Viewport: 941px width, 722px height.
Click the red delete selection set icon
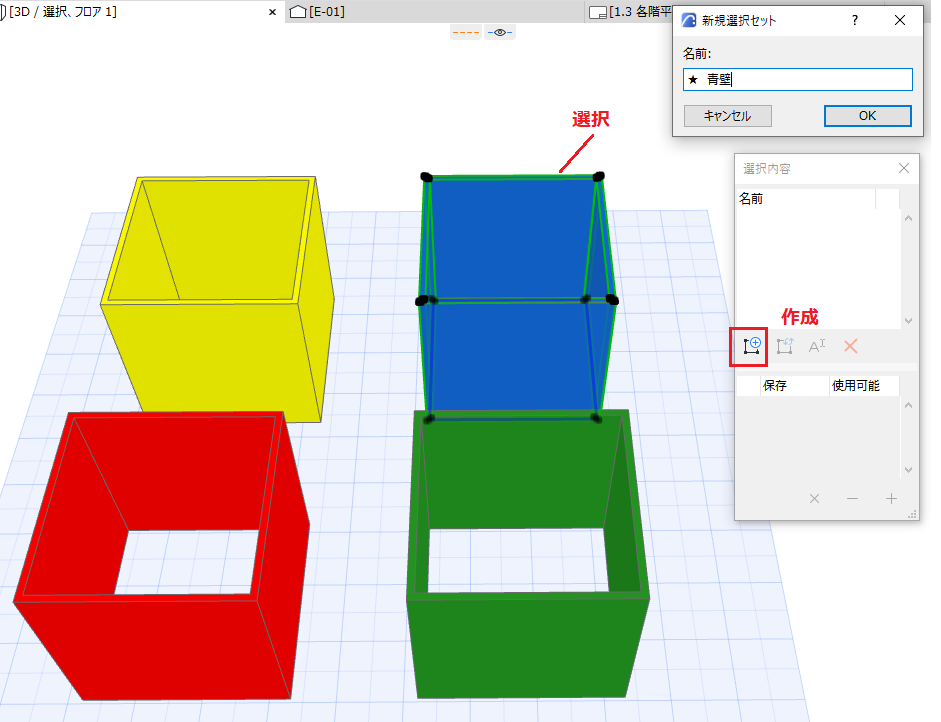pyautogui.click(x=850, y=346)
